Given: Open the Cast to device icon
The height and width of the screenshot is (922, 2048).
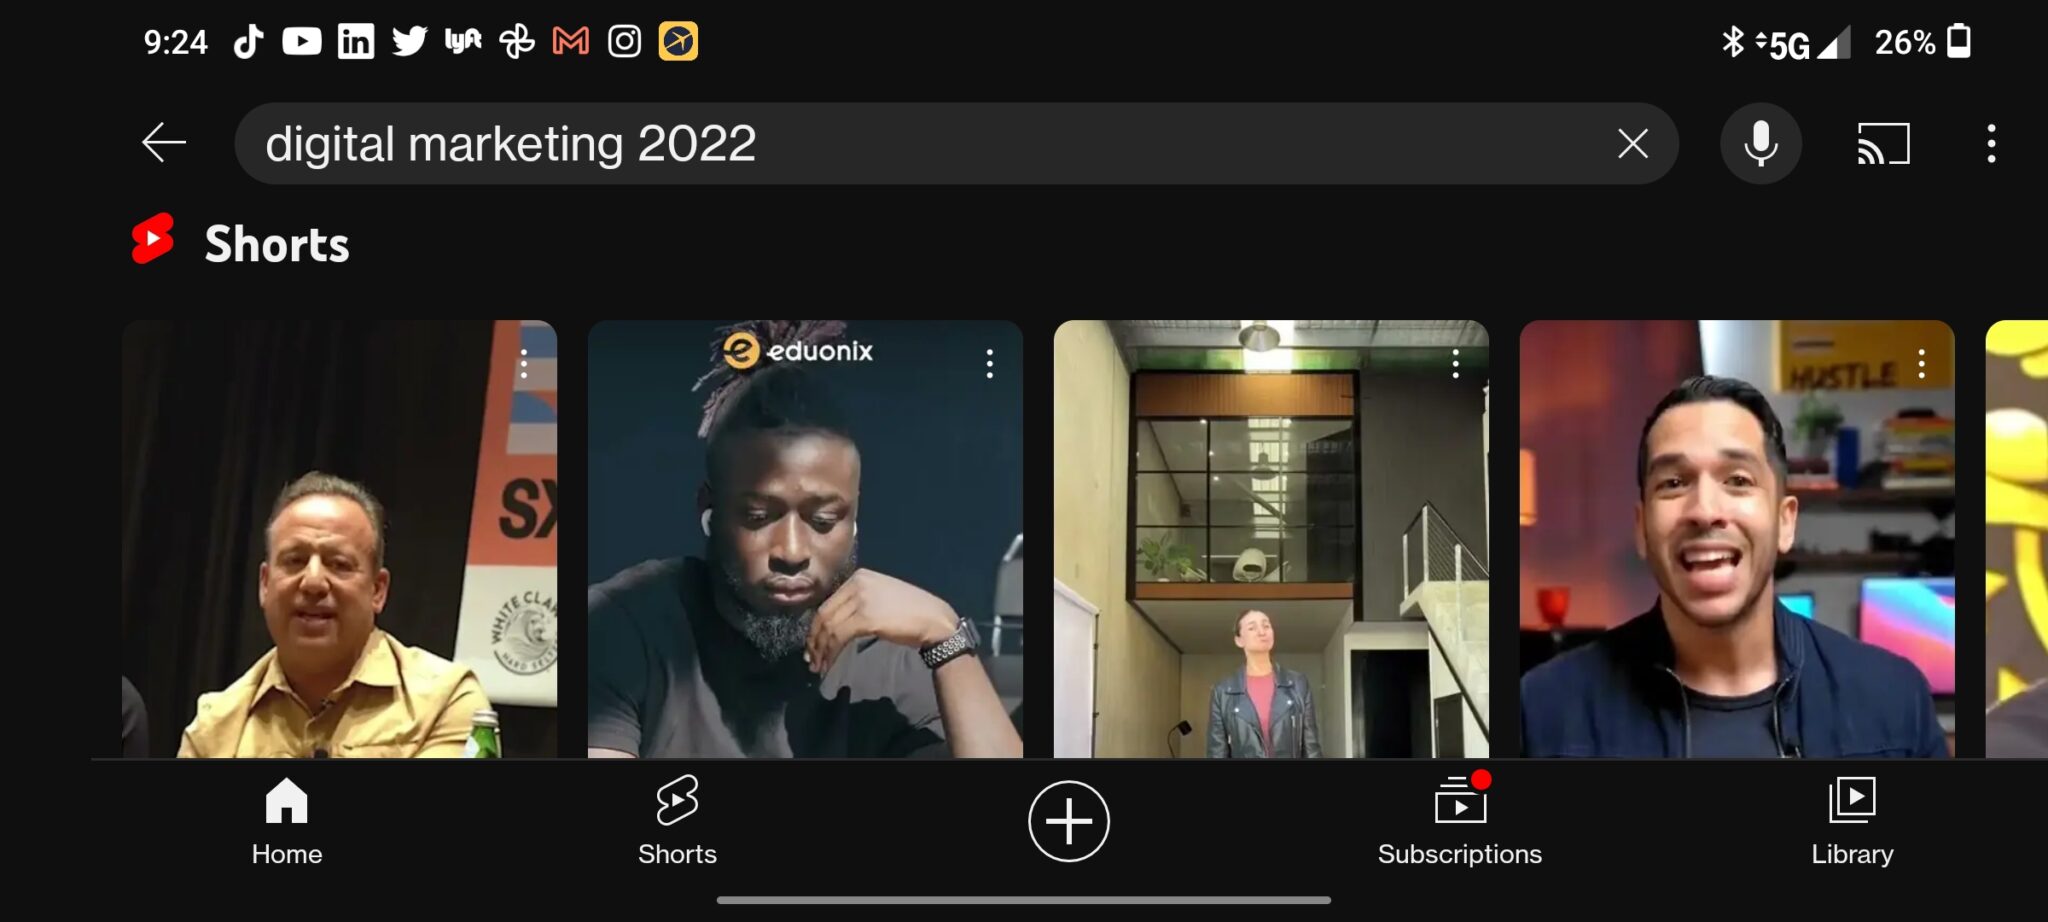Looking at the screenshot, I should [x=1883, y=144].
